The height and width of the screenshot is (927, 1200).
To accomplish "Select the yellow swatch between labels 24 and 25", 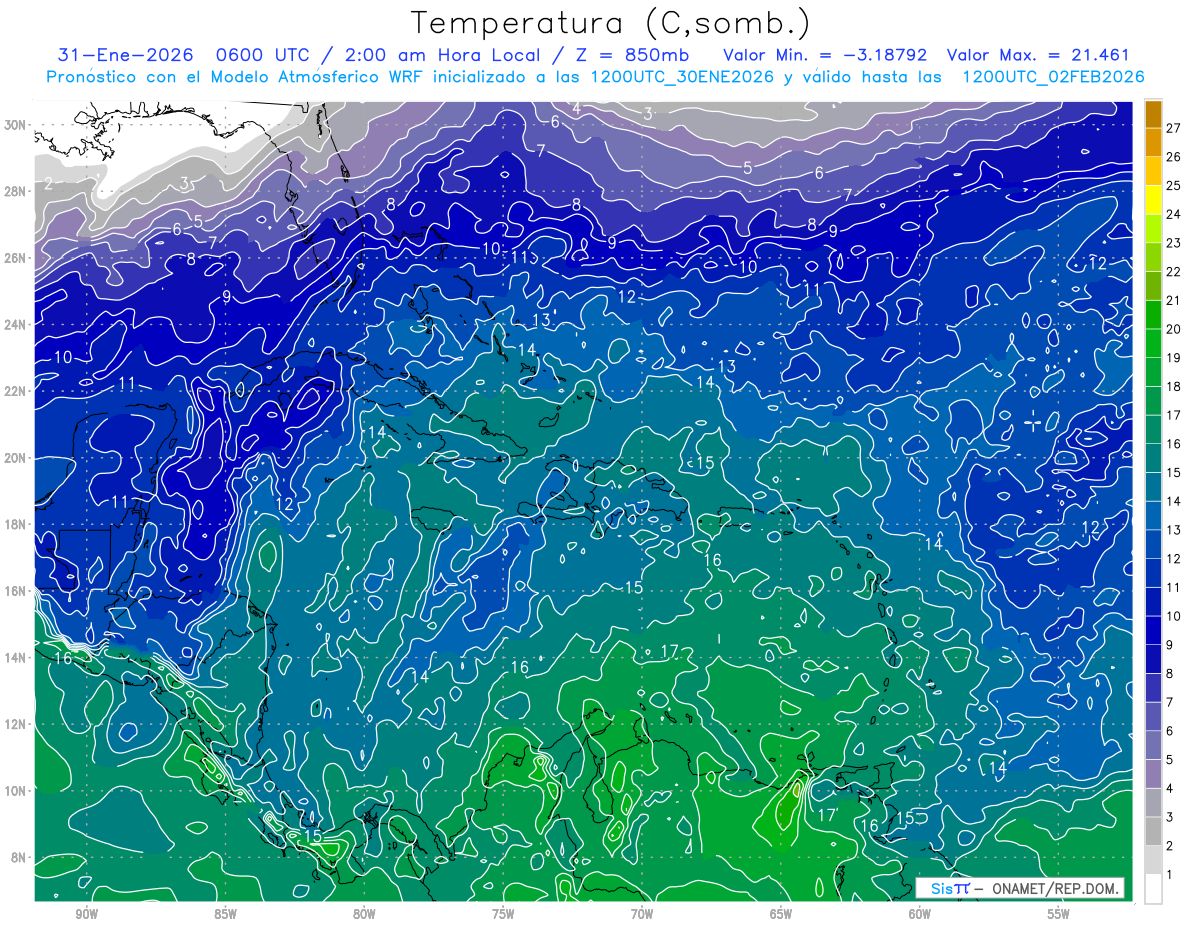I will pos(1153,200).
